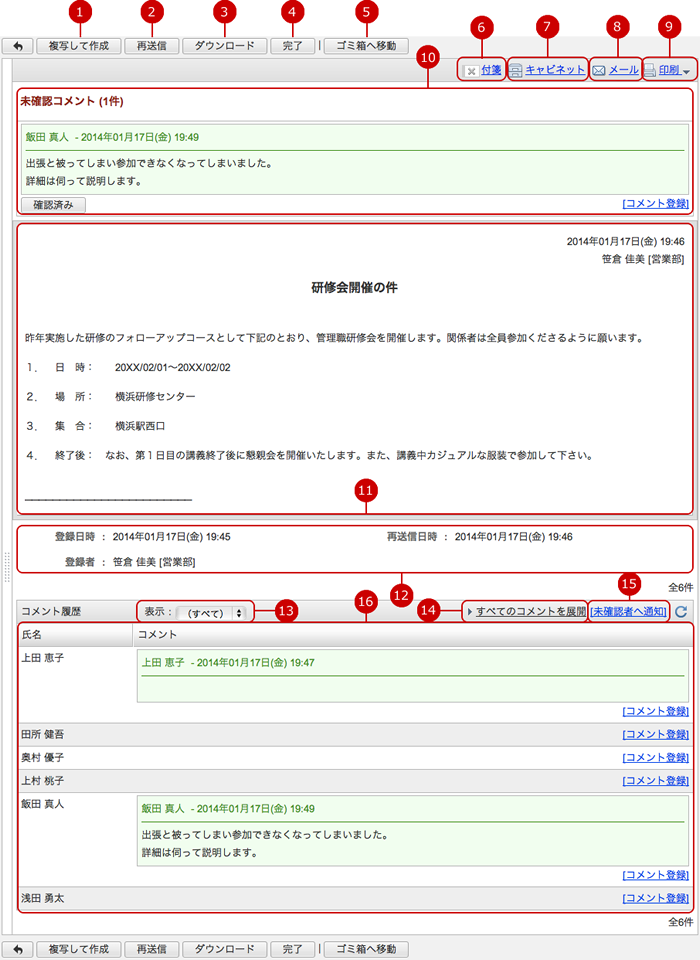Open the キャビネット link

555,70
